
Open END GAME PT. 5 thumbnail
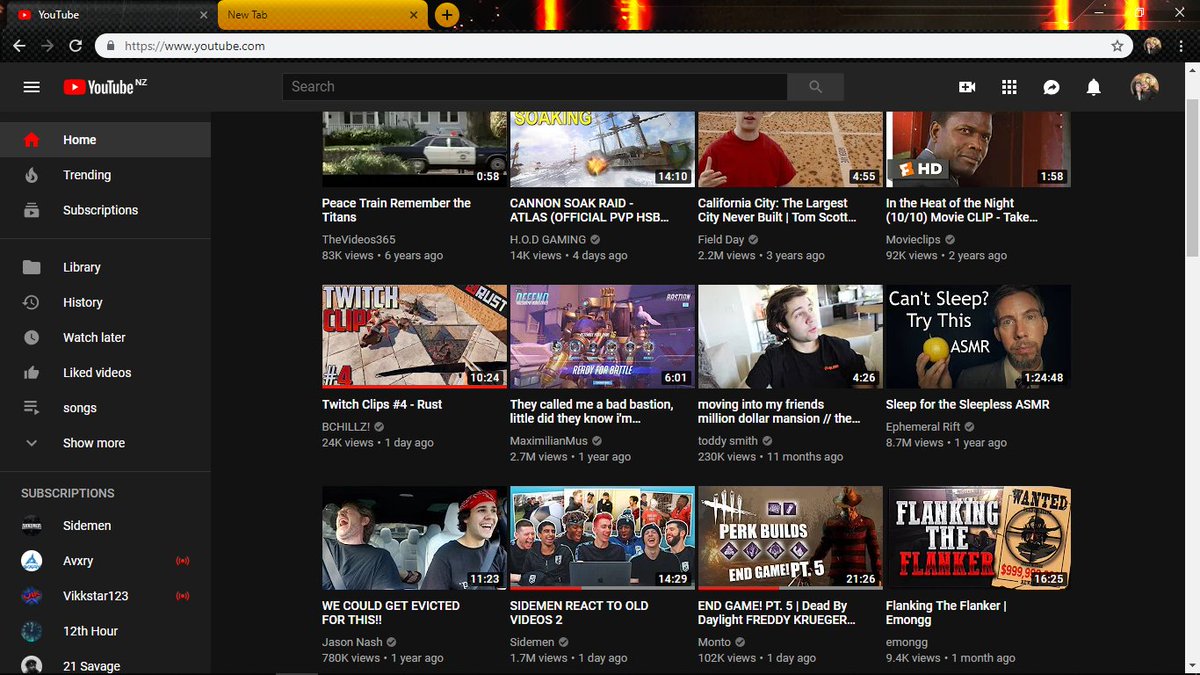790,538
